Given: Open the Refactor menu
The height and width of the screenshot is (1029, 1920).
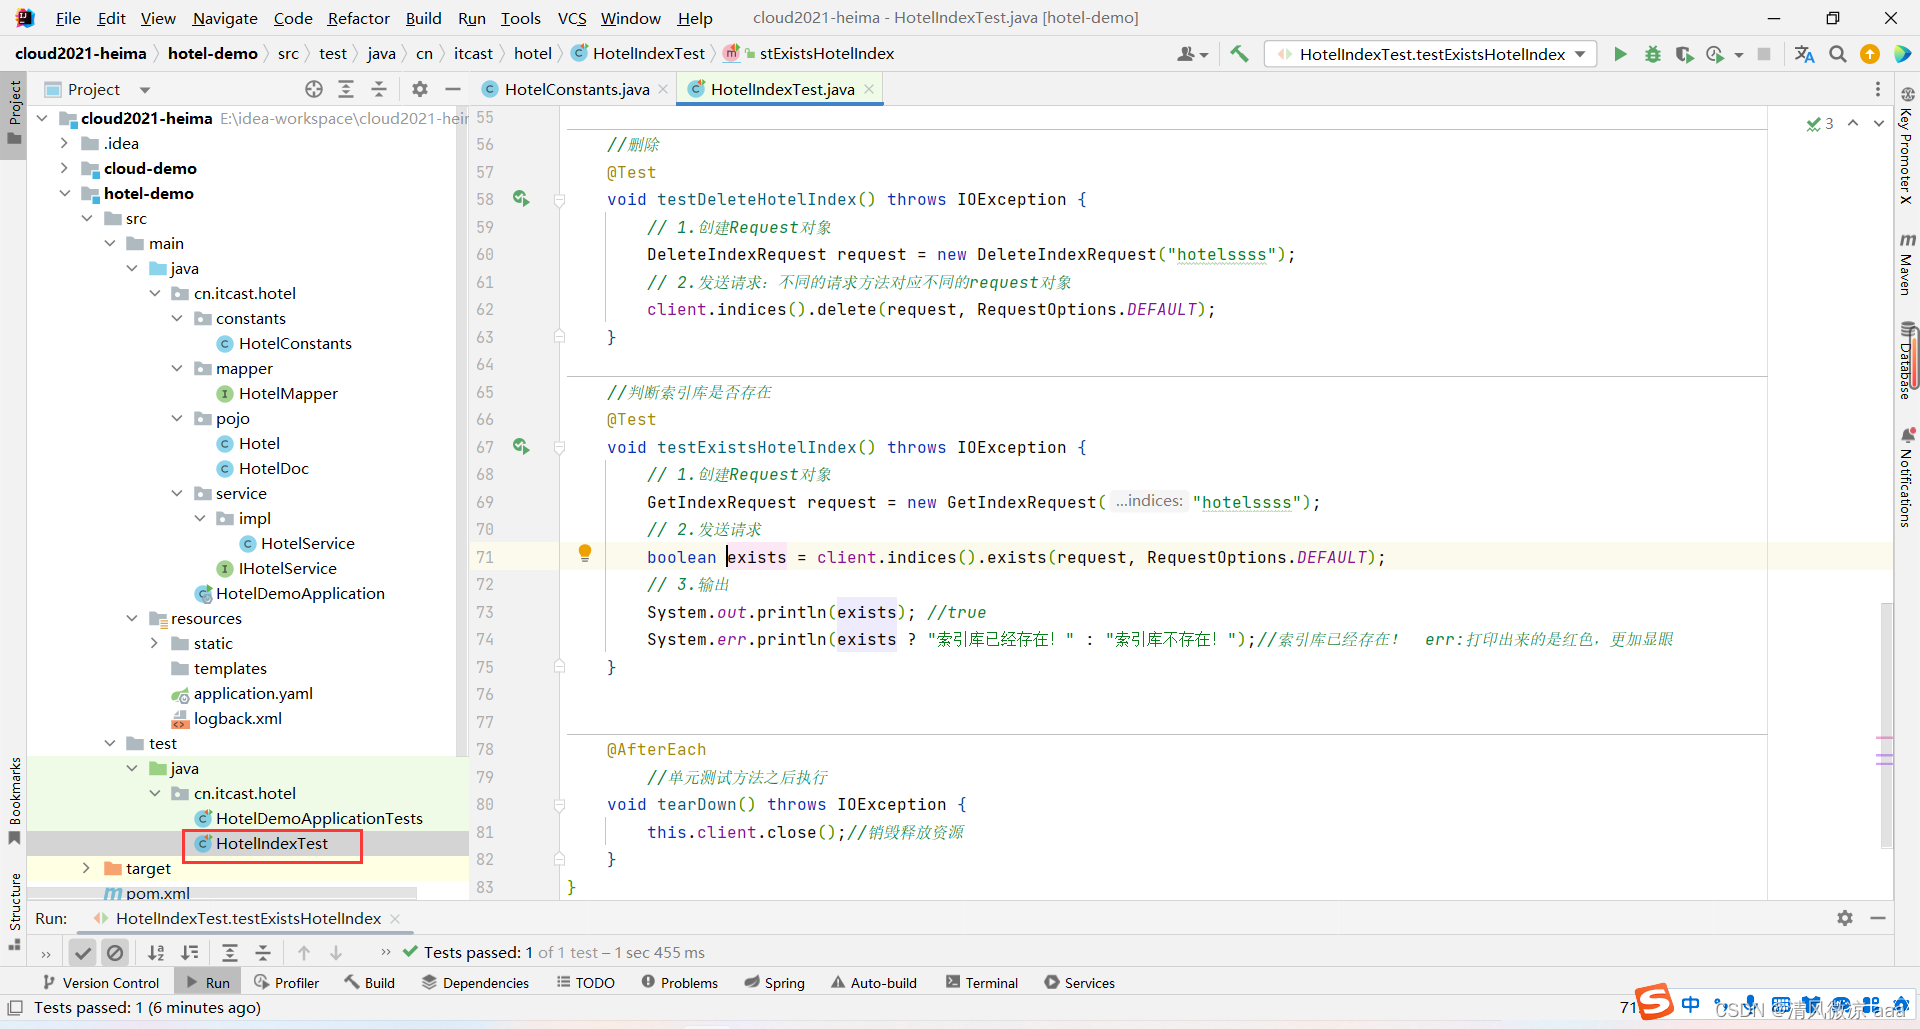Looking at the screenshot, I should (358, 18).
